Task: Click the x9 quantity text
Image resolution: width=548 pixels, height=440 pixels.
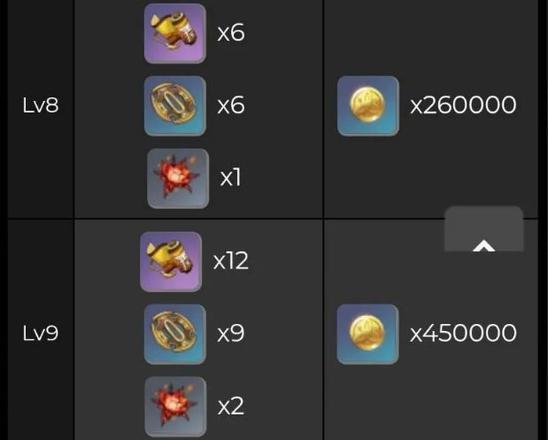Action: [x=231, y=333]
